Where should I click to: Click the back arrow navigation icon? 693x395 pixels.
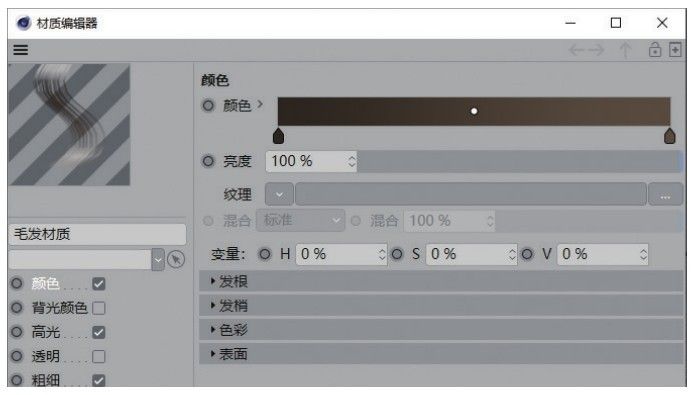click(577, 50)
